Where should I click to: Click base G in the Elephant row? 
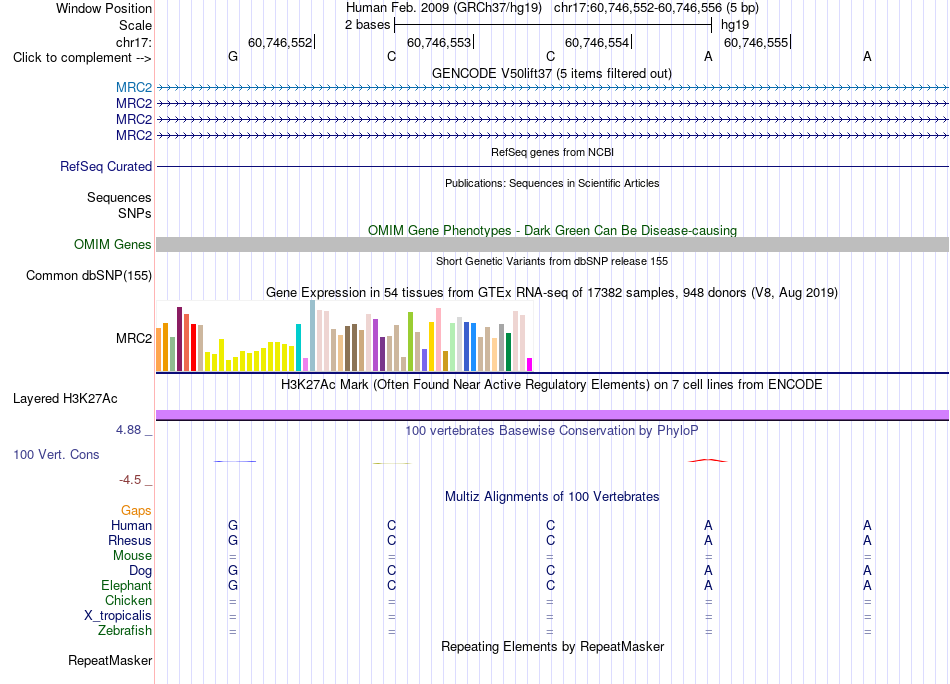233,586
